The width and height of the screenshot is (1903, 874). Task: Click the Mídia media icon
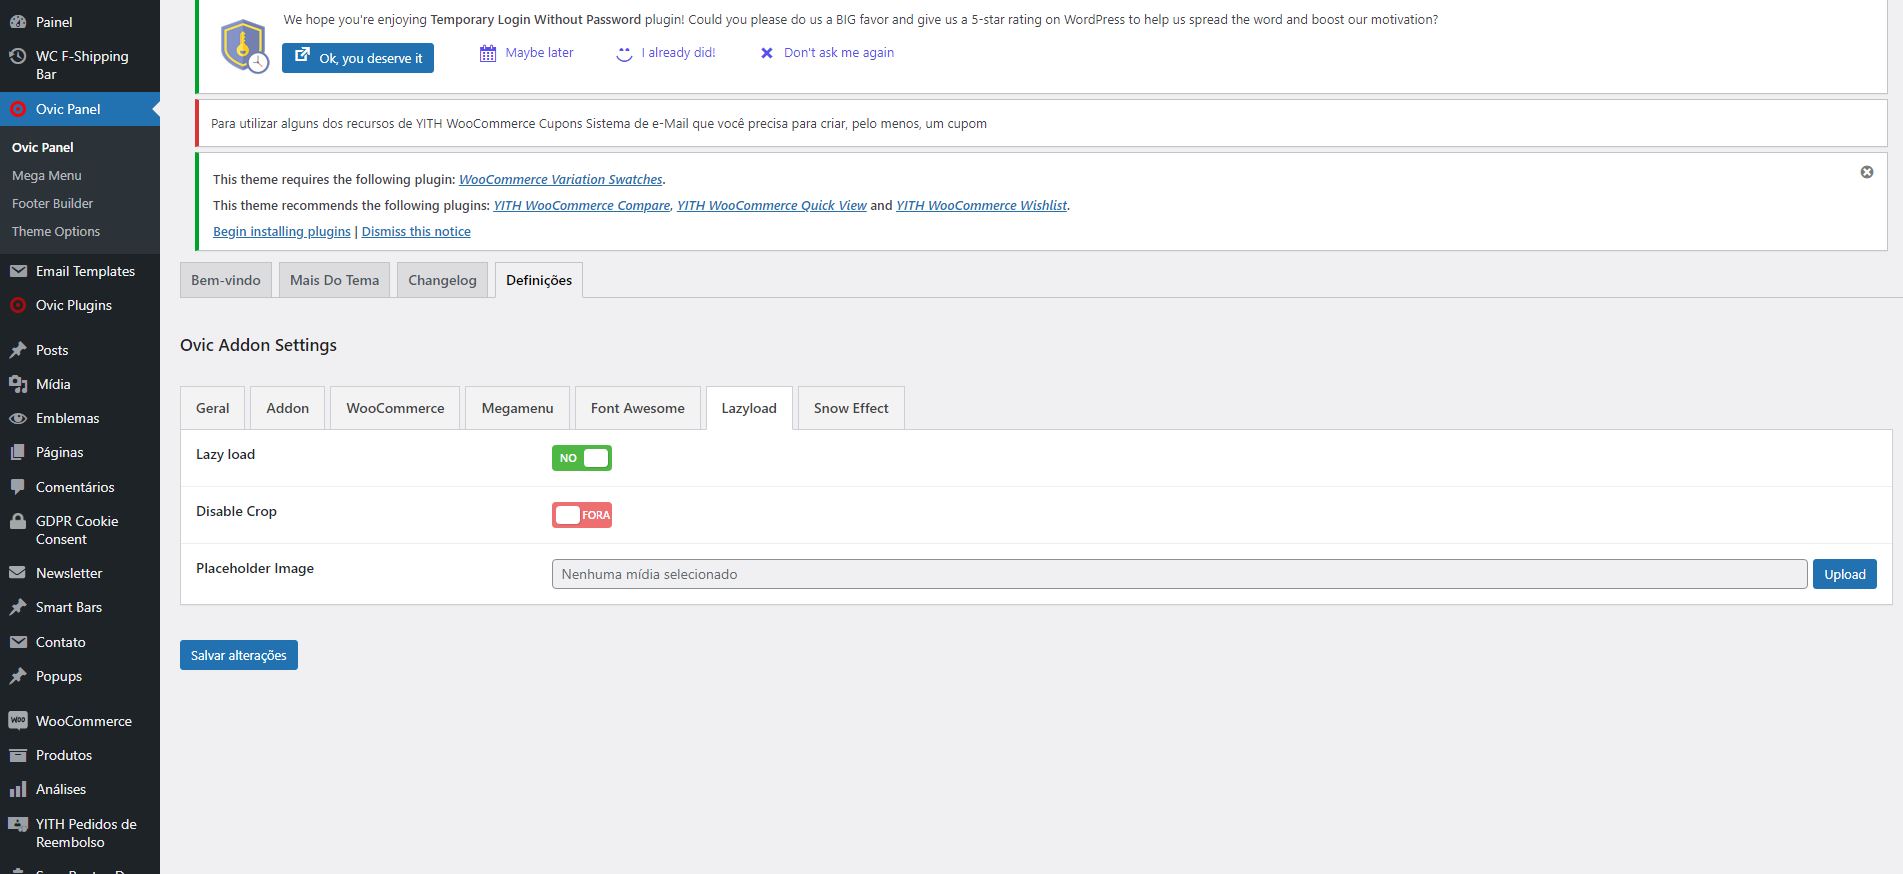[x=17, y=384]
